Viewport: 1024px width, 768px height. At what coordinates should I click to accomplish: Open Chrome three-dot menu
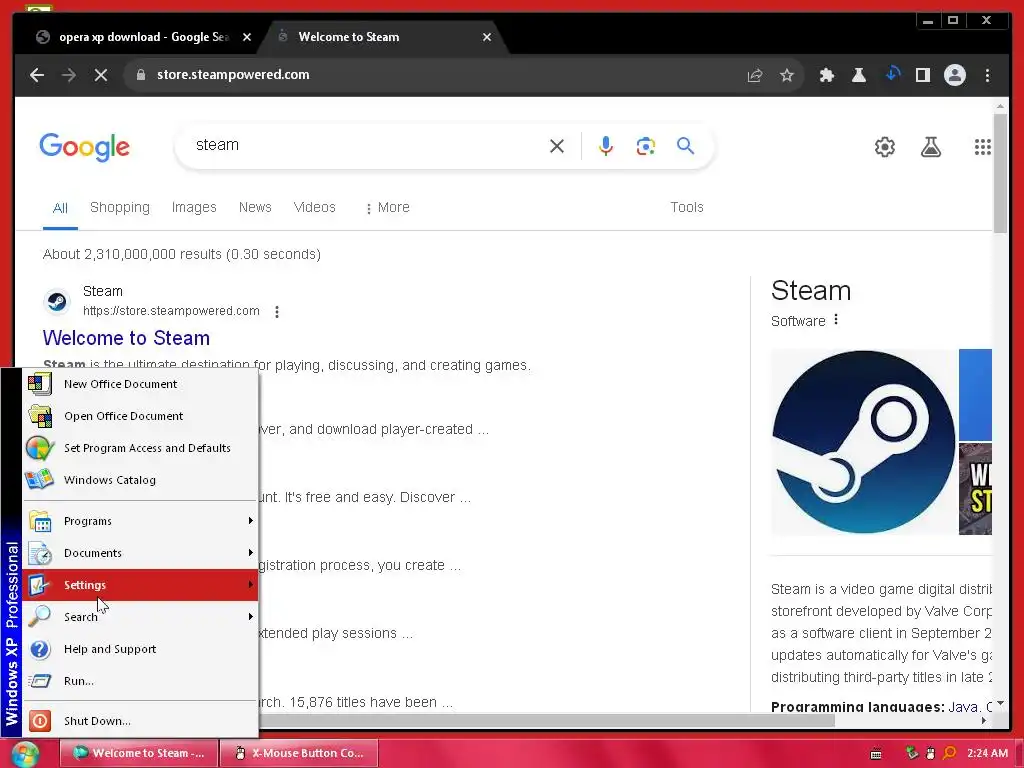(x=987, y=75)
